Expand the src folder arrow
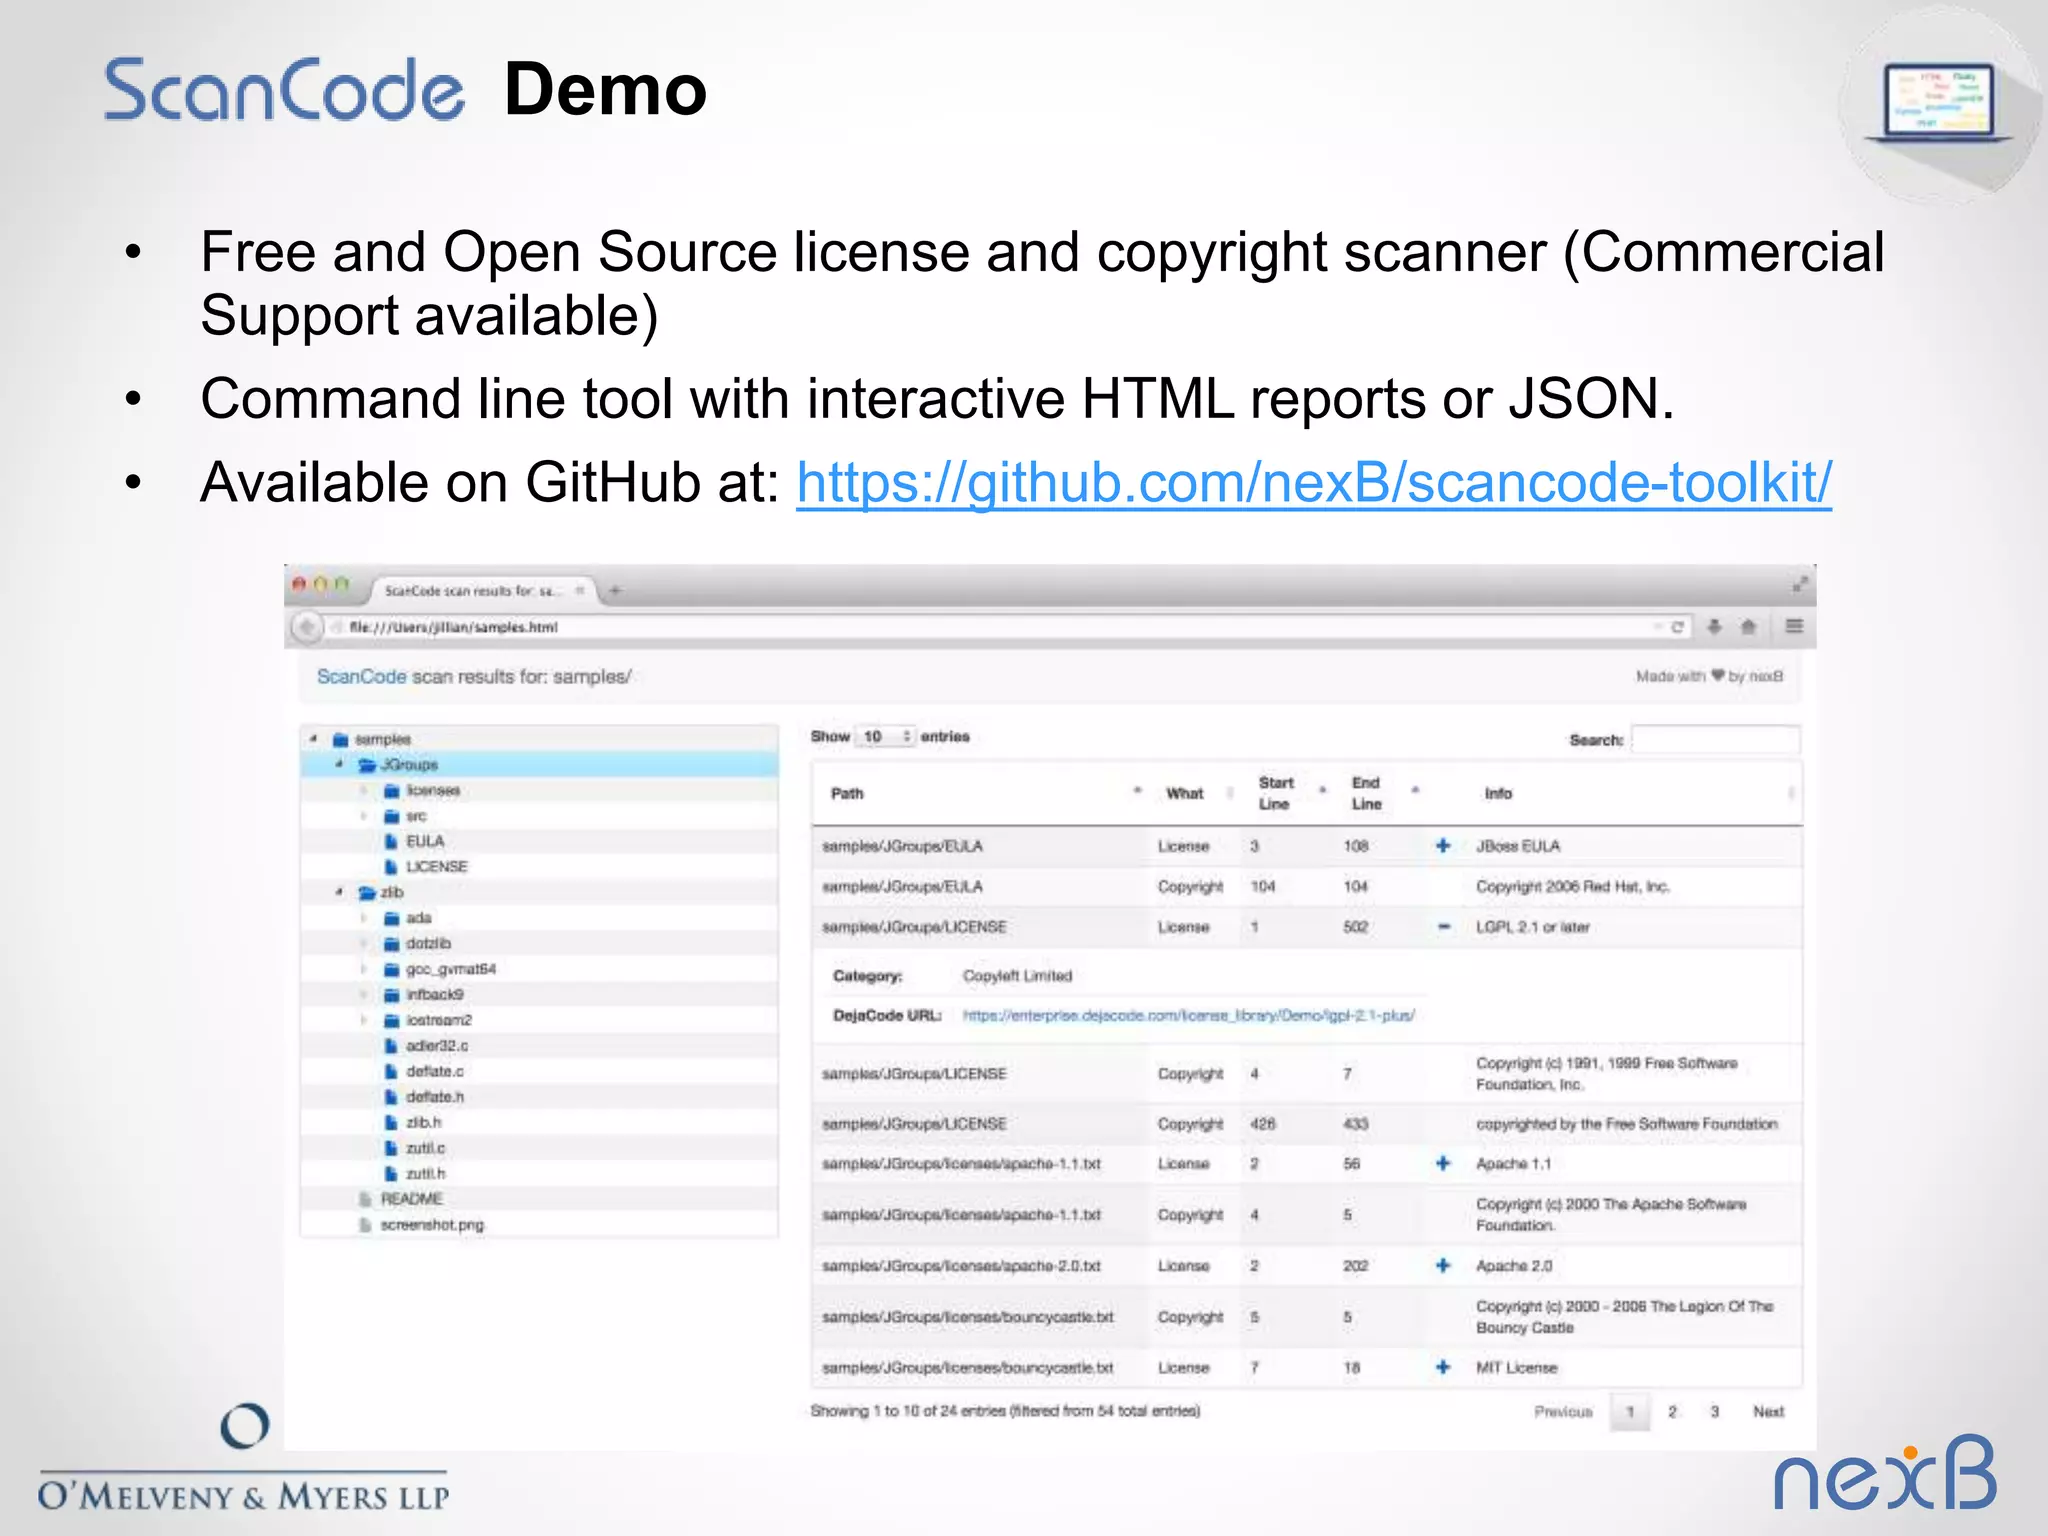2048x1536 pixels. [x=364, y=816]
